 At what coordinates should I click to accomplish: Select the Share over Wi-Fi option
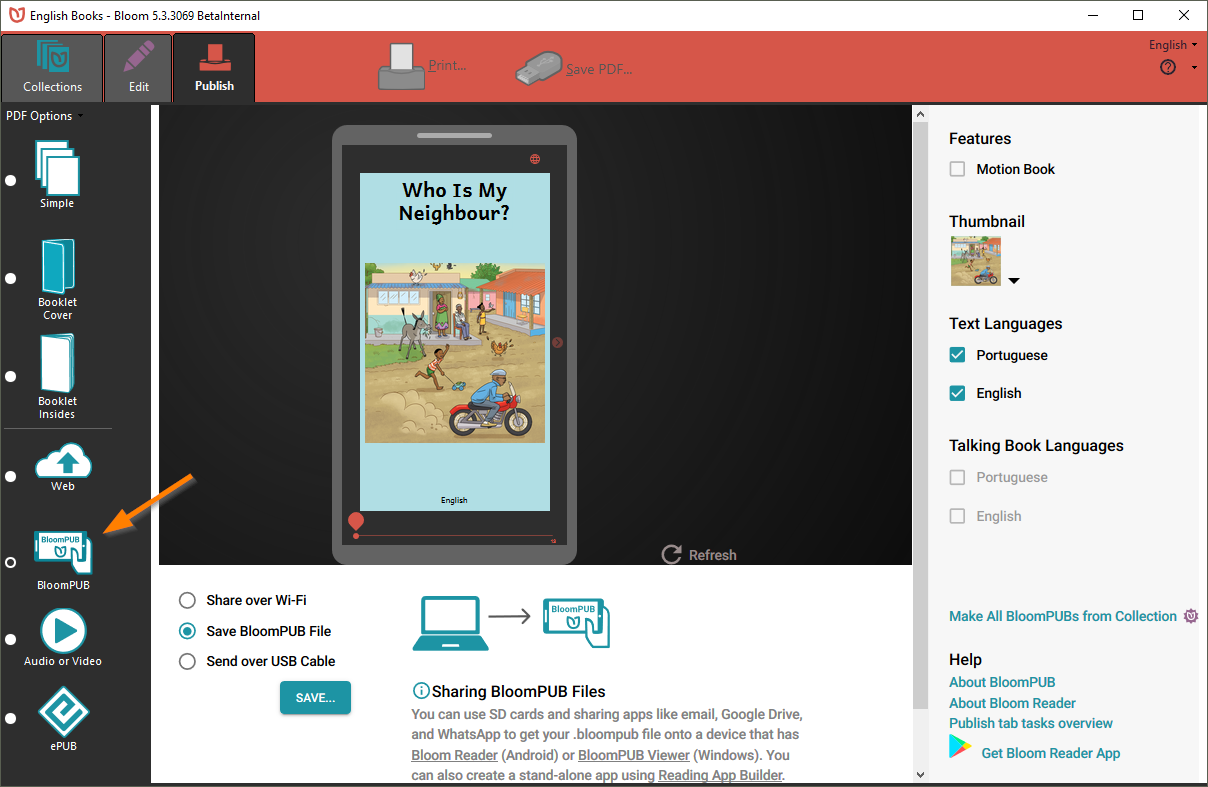point(187,600)
